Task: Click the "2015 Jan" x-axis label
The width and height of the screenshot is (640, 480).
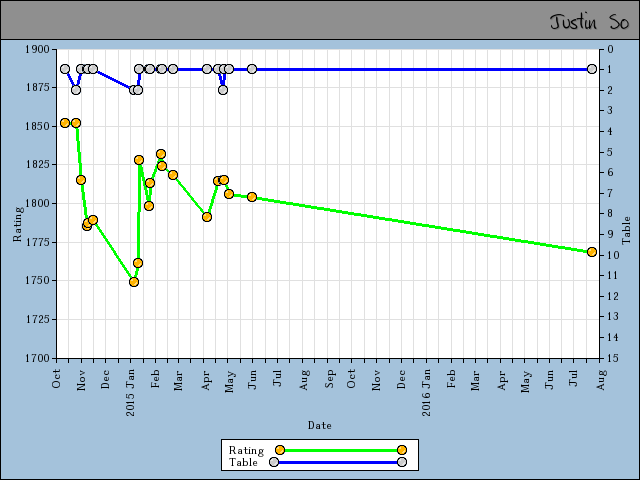Action: (131, 393)
